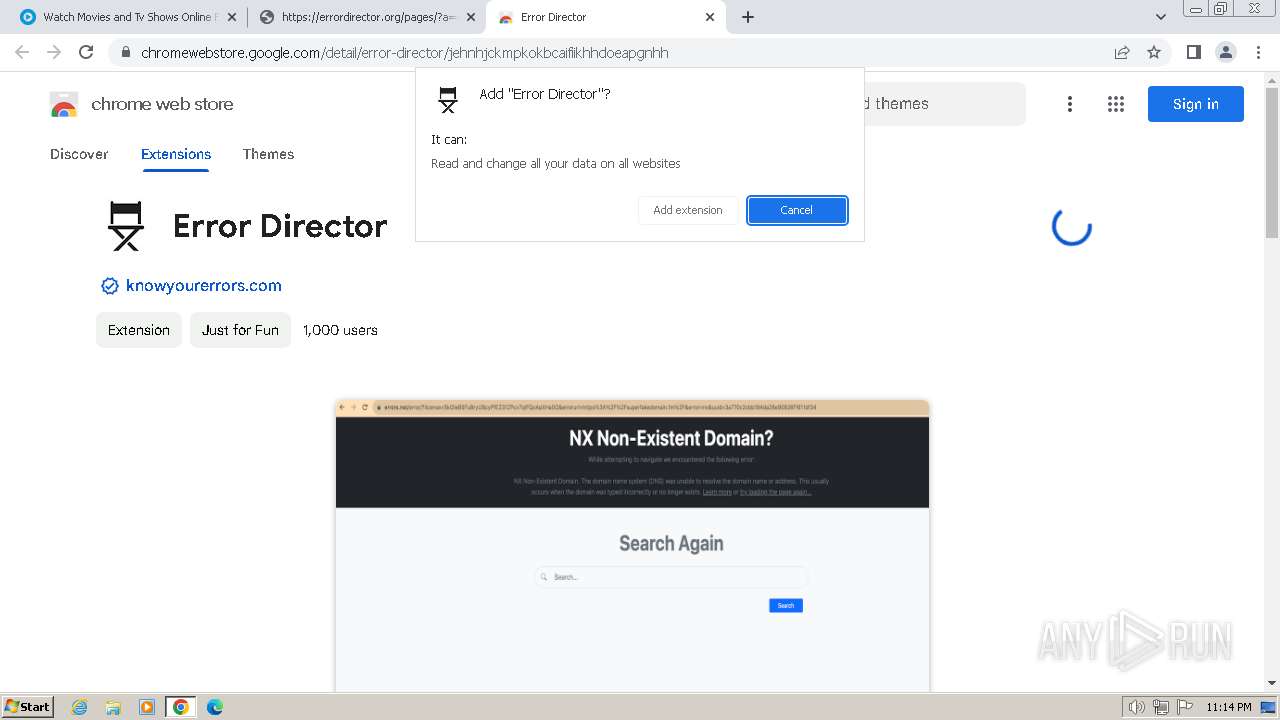Close the Watch Movies and Tv Shows tab

(232, 17)
